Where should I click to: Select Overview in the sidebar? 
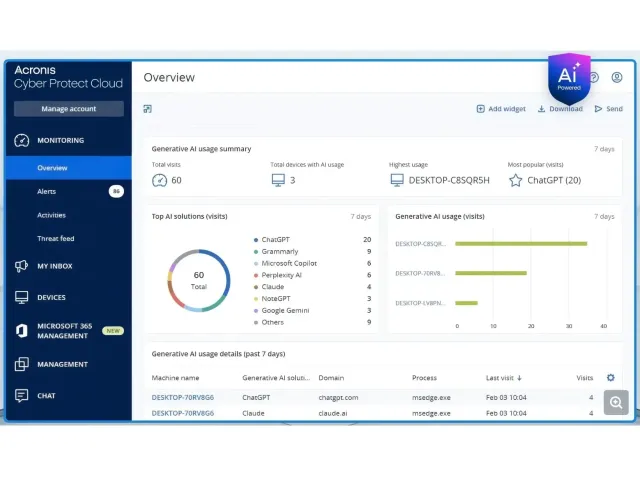click(x=52, y=168)
